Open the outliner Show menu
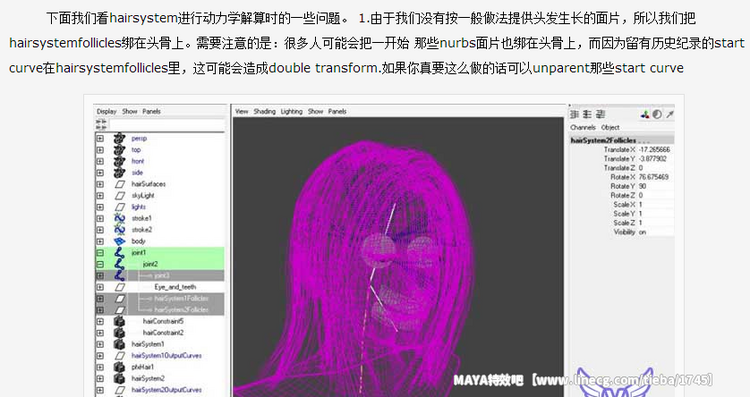 [130, 111]
